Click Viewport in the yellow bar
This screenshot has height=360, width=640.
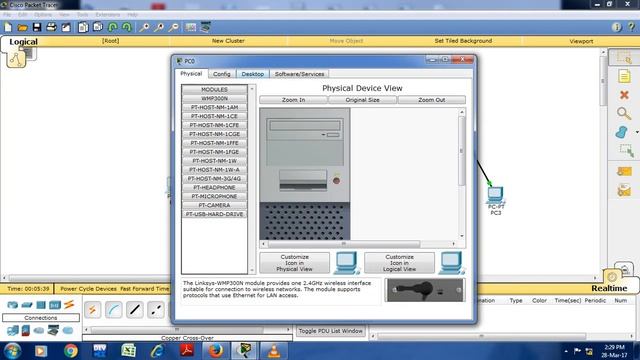[x=581, y=41]
